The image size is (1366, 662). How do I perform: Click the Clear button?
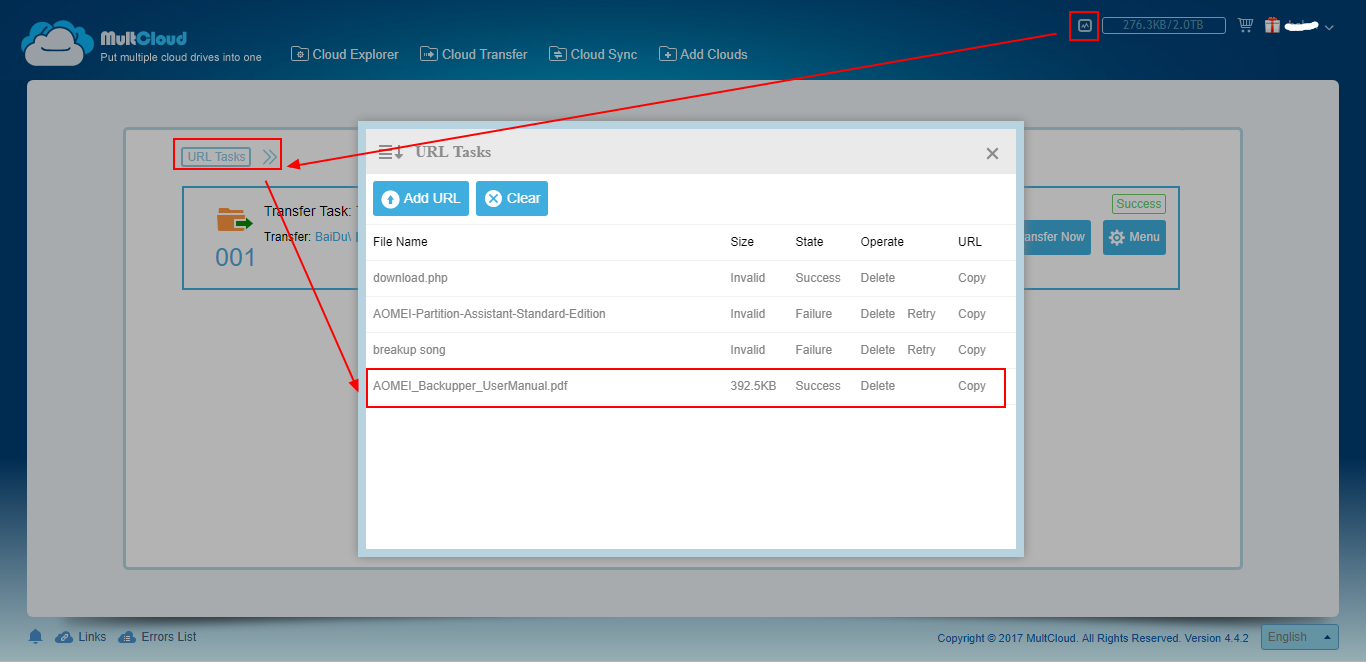pyautogui.click(x=512, y=198)
